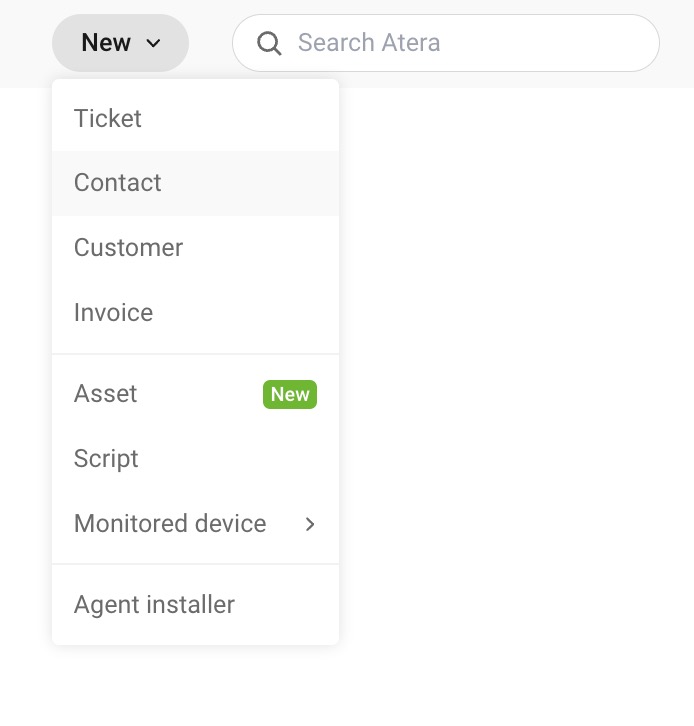Screen dimensions: 694x726
Task: Collapse the New dropdown button
Action: coord(120,43)
